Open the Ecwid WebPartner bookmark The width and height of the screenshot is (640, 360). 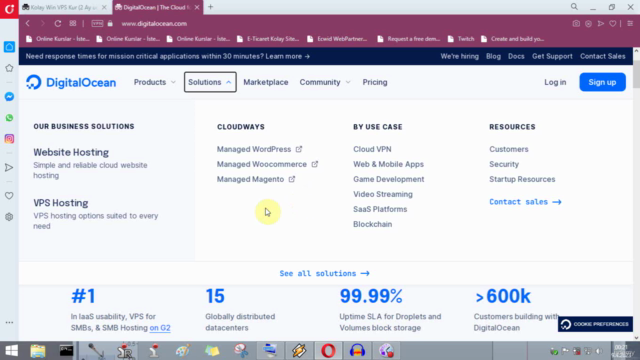pos(337,39)
